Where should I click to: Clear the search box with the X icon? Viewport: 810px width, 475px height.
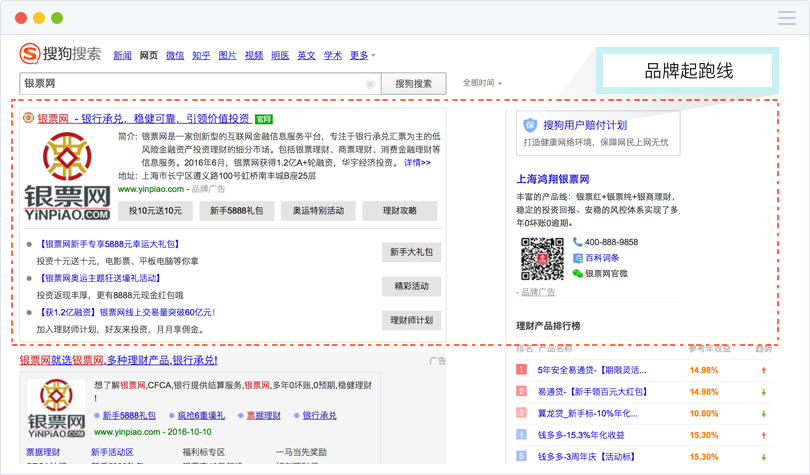tap(370, 84)
